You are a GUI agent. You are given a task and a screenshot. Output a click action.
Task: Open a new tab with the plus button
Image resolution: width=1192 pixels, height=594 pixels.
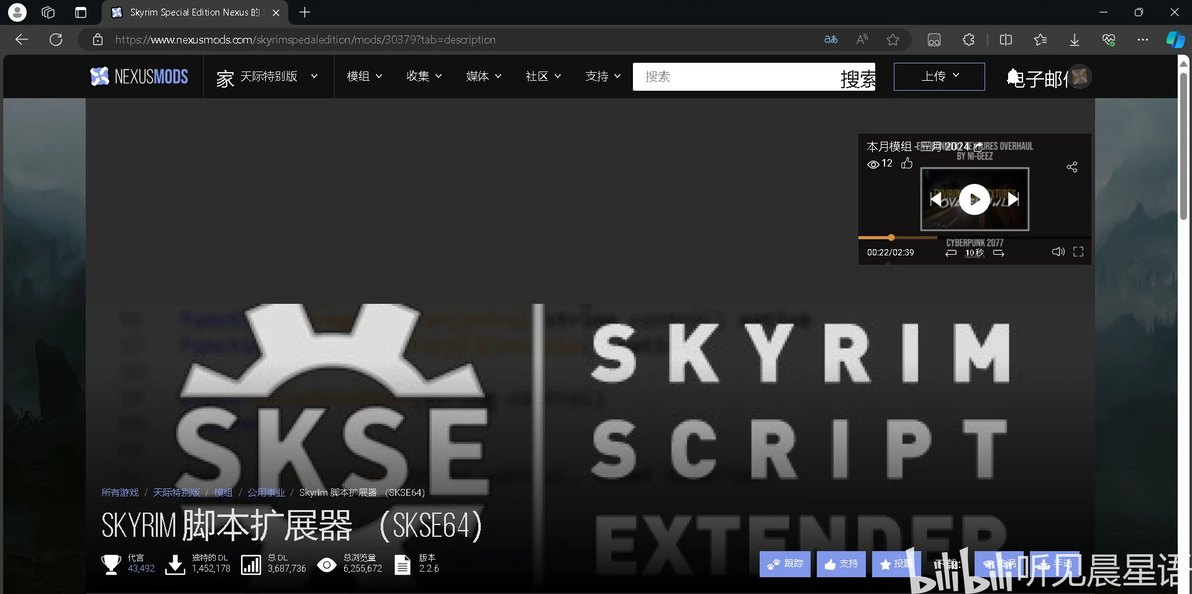point(305,12)
